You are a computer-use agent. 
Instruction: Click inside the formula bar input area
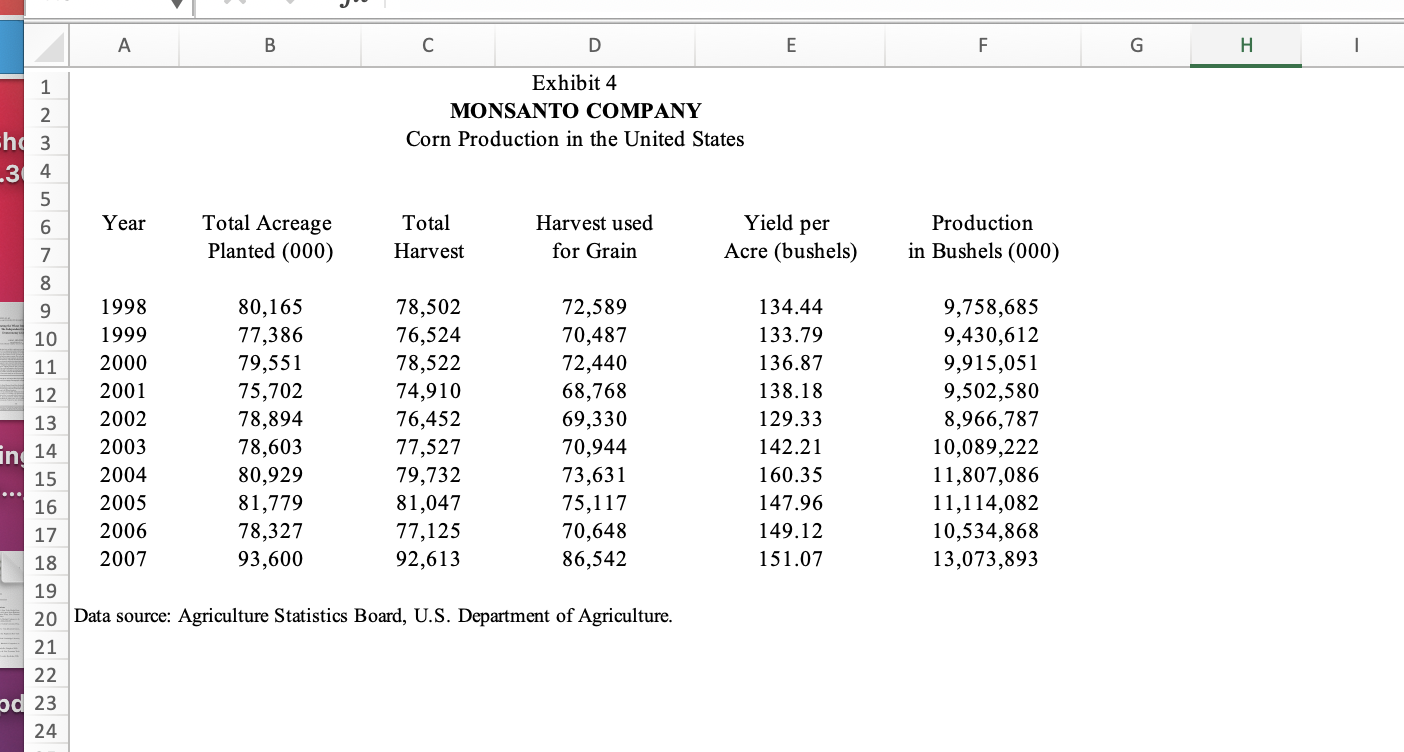(700, 5)
